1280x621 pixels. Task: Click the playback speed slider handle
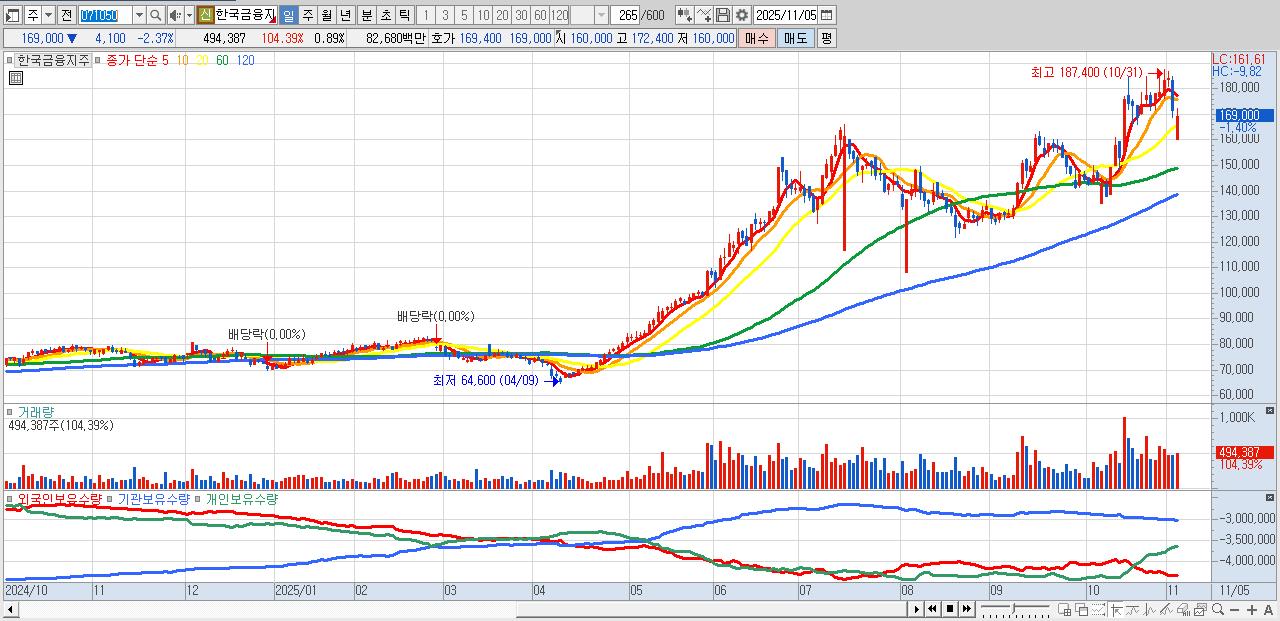[1014, 608]
